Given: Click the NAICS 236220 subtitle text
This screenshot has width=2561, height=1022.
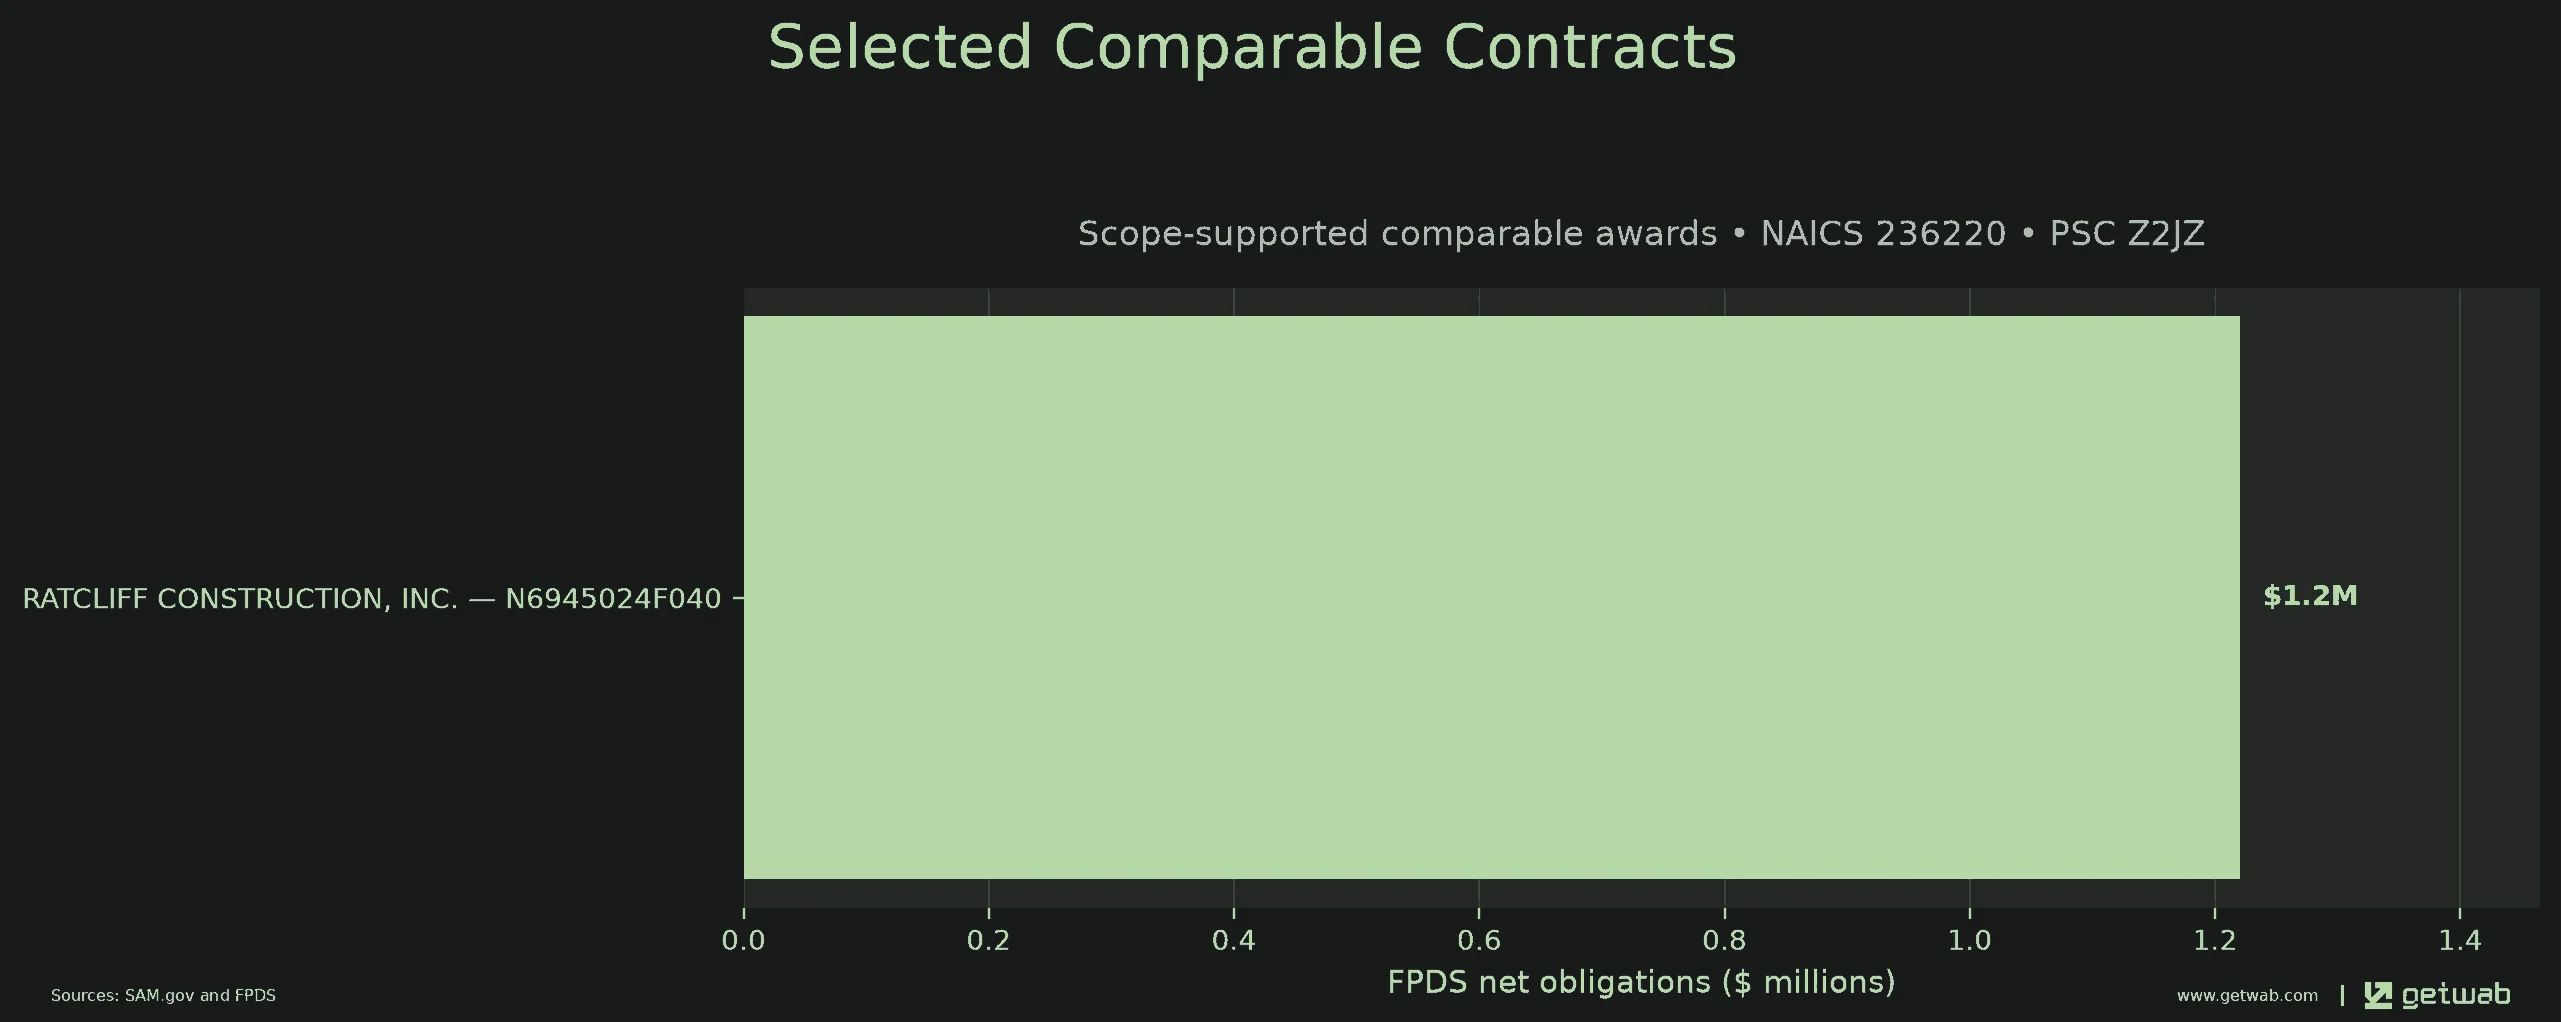Looking at the screenshot, I should click(x=1883, y=233).
